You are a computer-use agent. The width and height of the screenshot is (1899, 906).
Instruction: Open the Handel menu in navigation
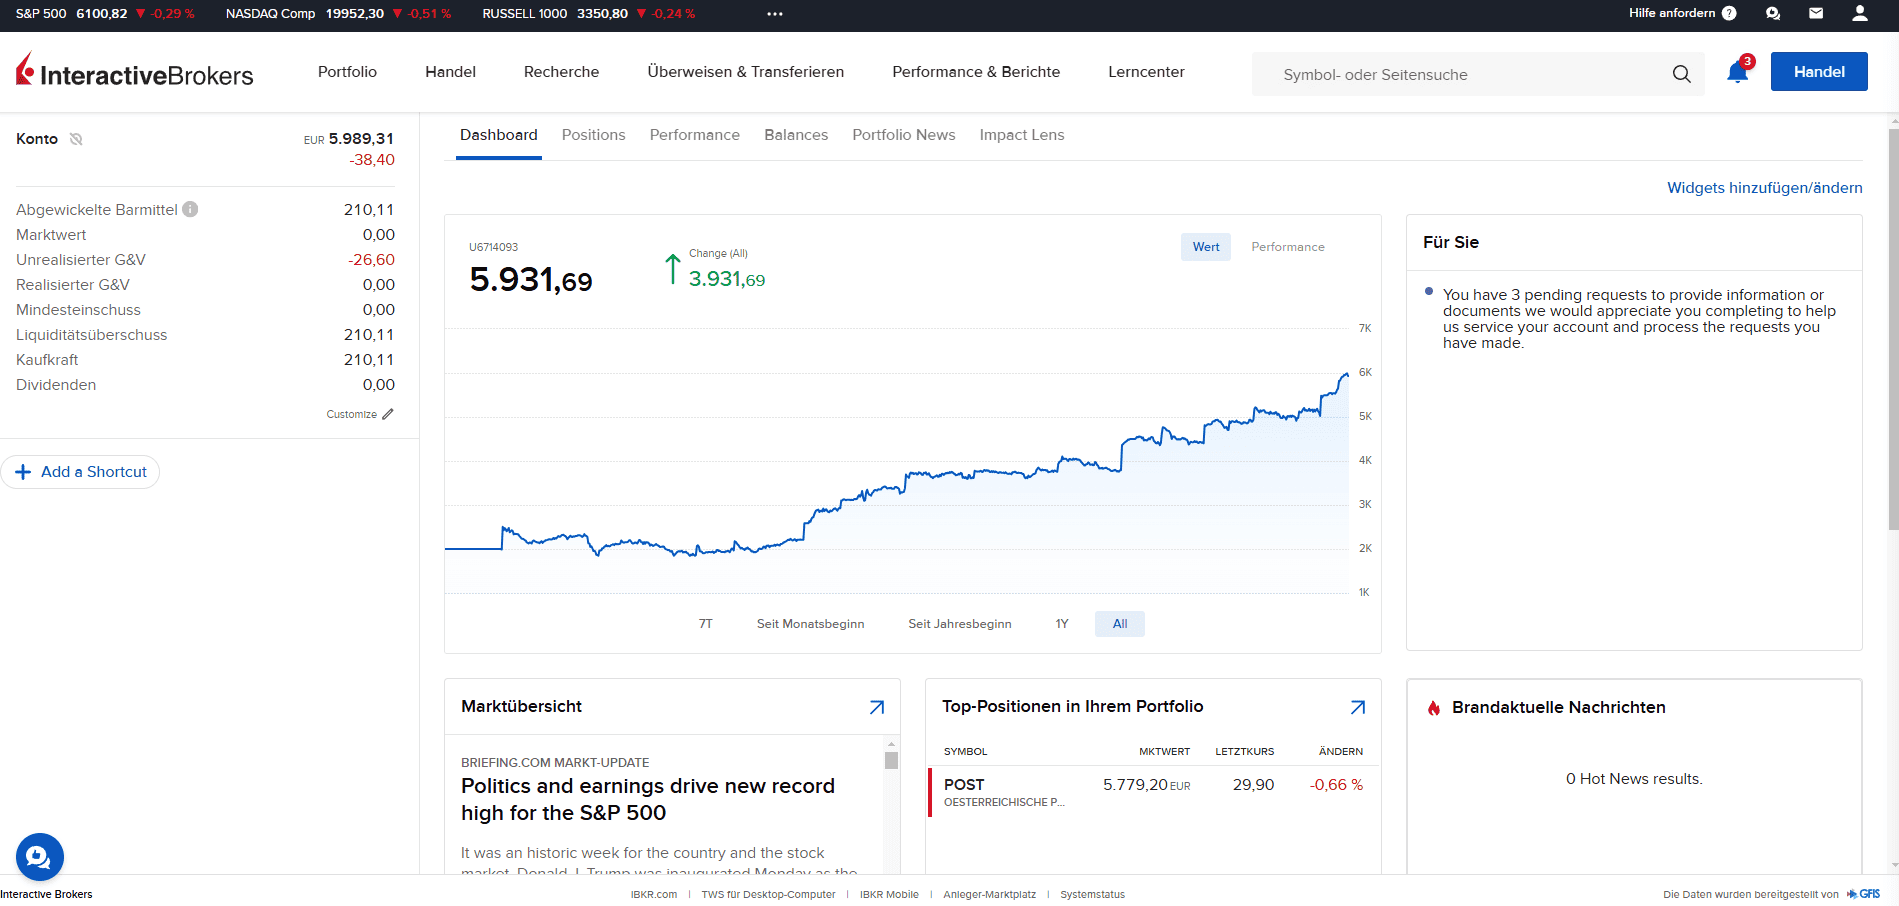point(451,72)
